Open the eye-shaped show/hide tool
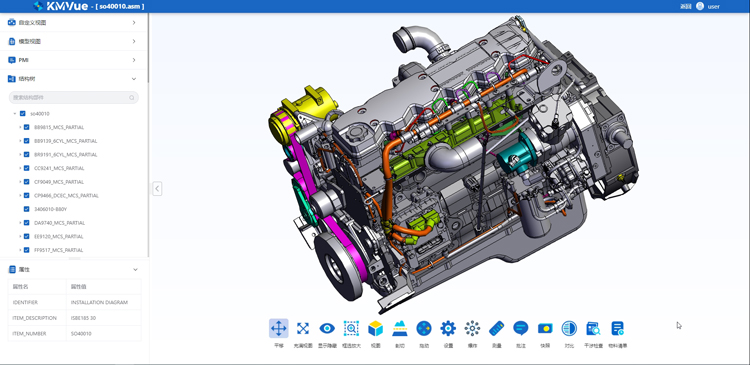This screenshot has height=365, width=750. [x=327, y=328]
